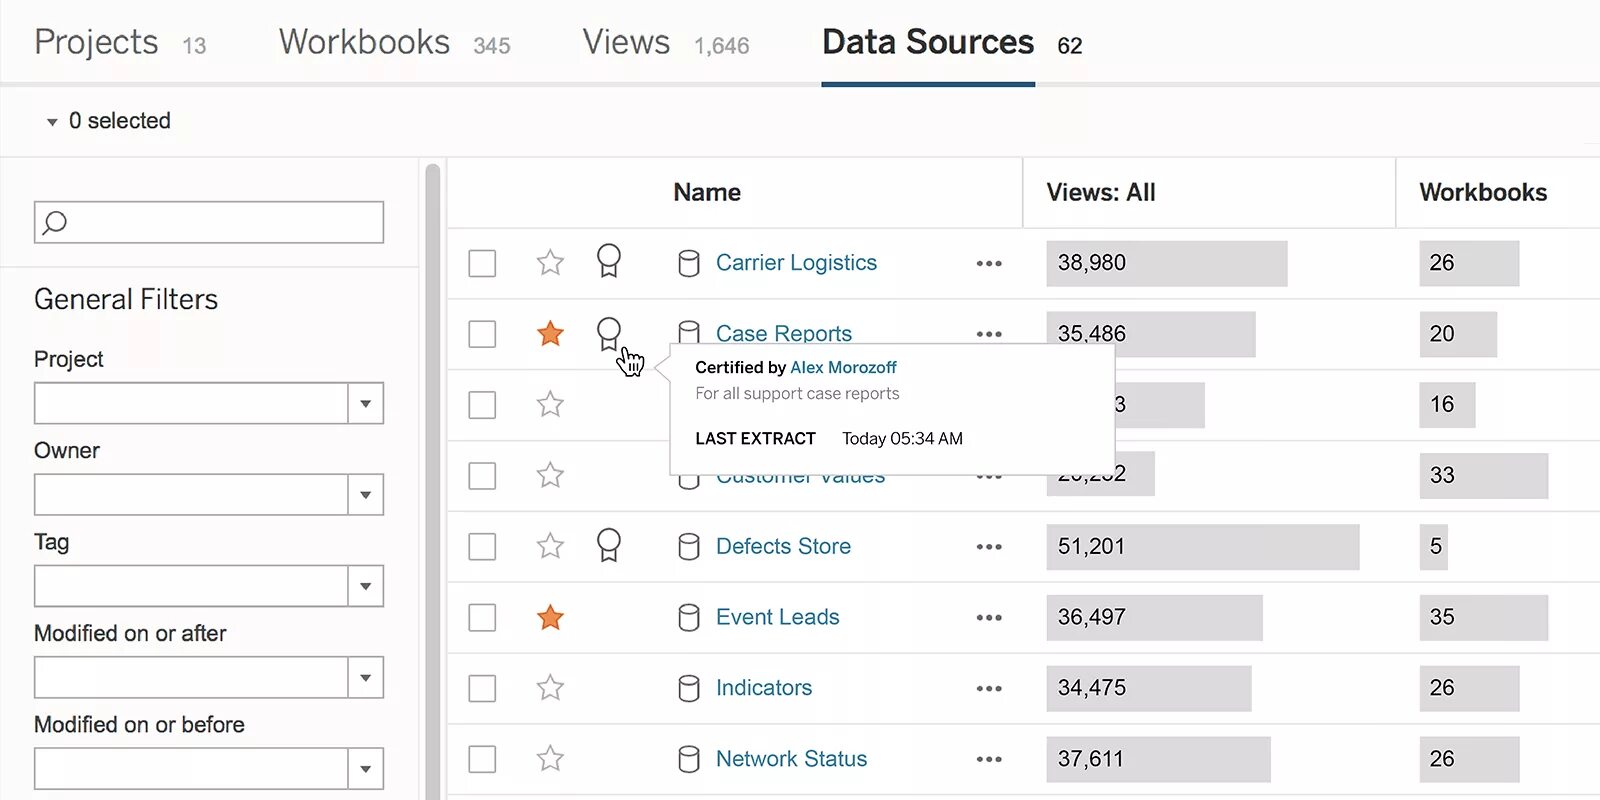Open the Alex Morozoff profile link
1600x800 pixels.
click(843, 368)
